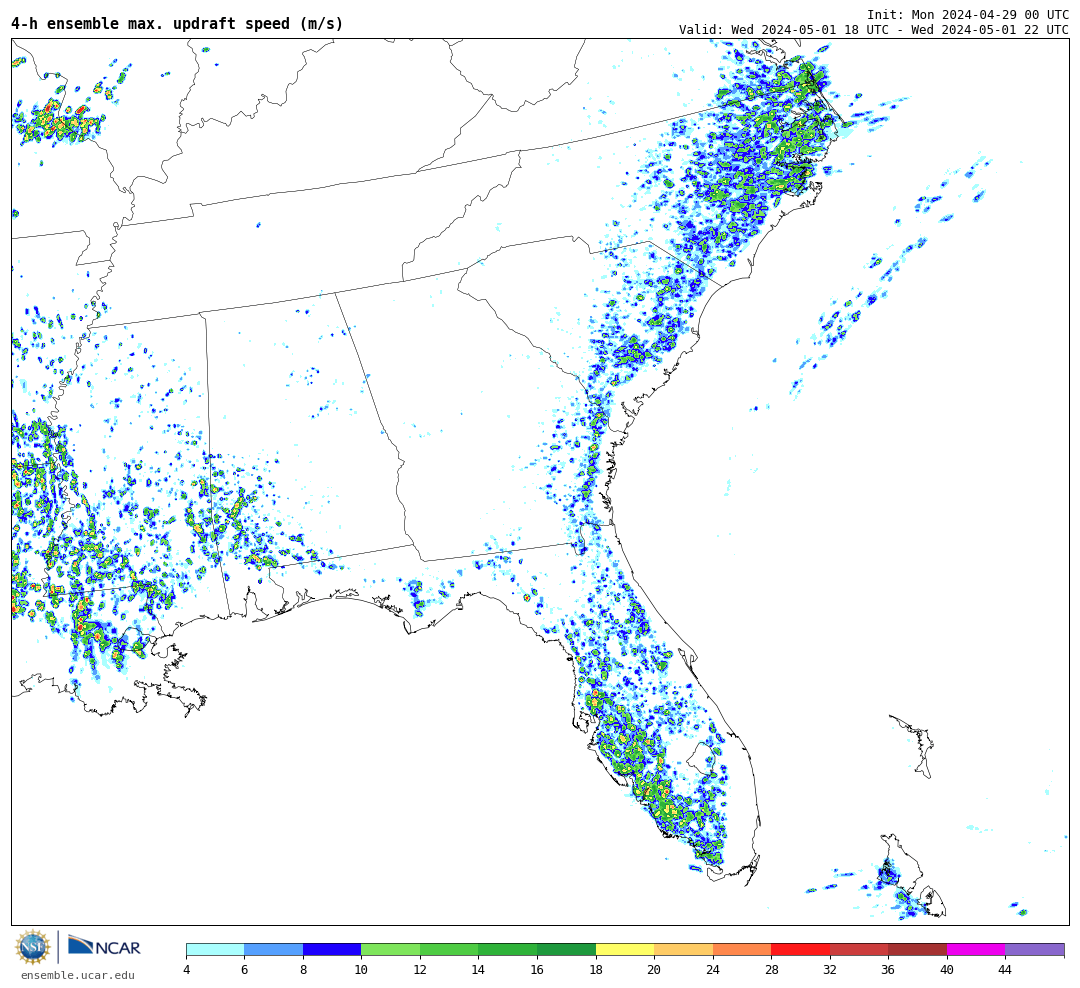Viewport: 1080px width, 988px height.
Task: Click the Valid time range text
Action: coord(874,30)
